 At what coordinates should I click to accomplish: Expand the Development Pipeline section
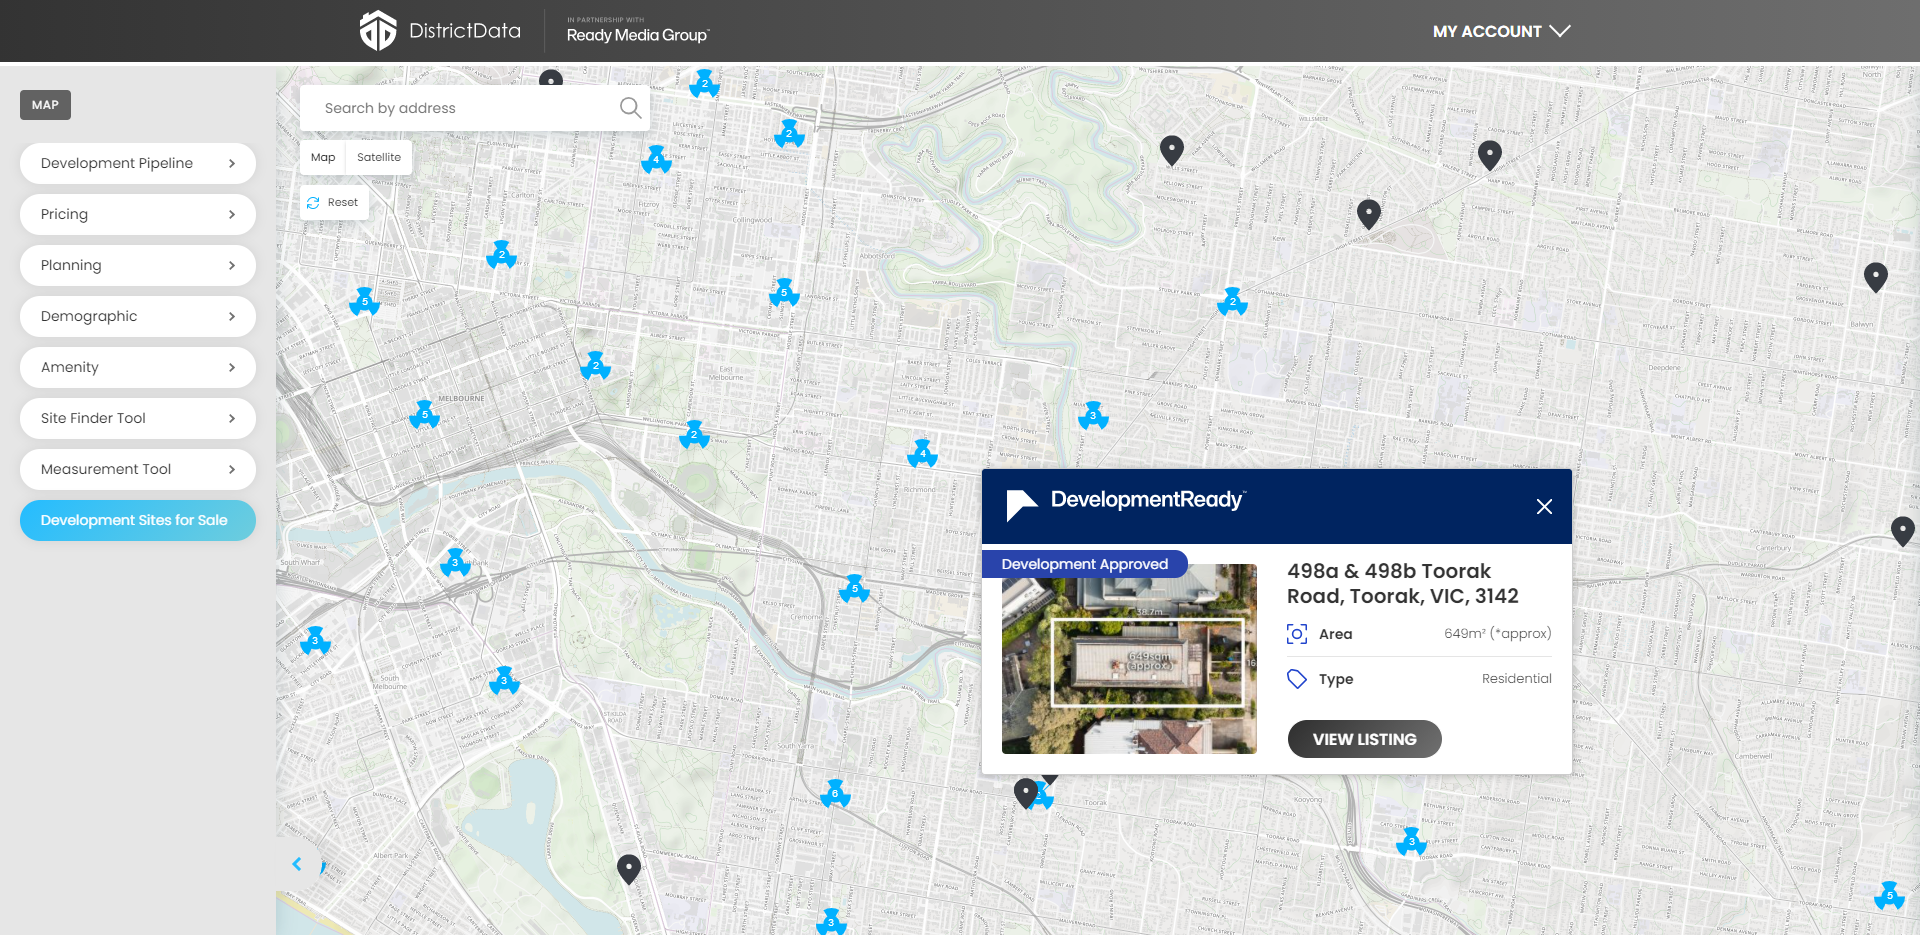[x=138, y=163]
